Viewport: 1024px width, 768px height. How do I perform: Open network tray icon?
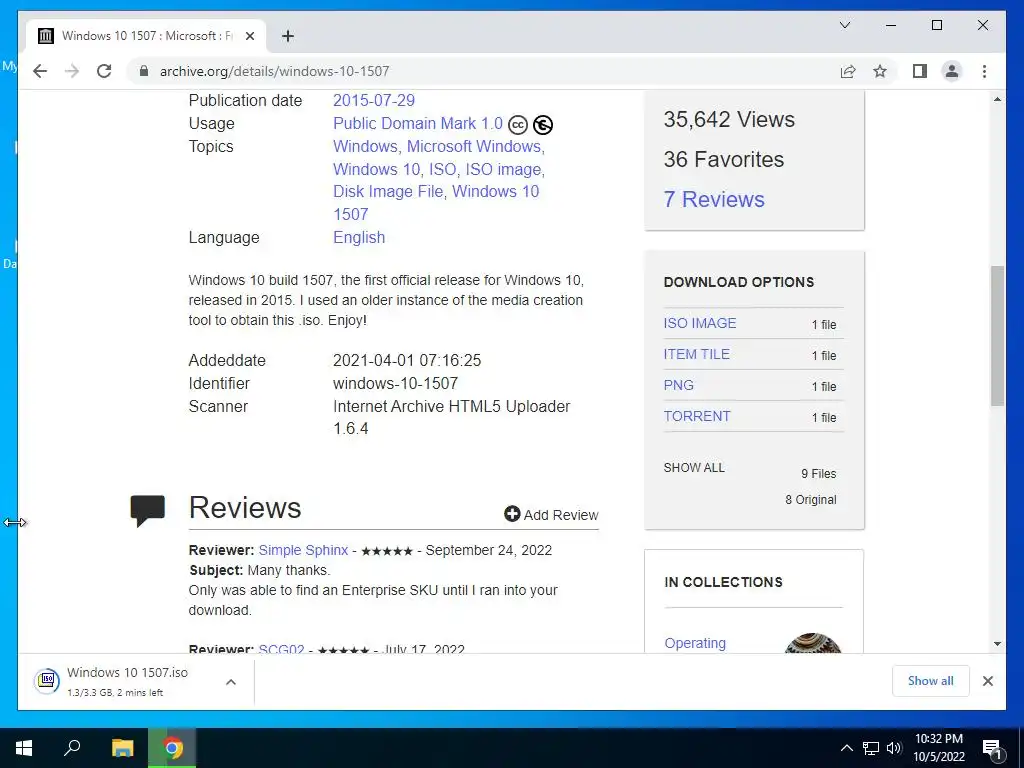[871, 748]
